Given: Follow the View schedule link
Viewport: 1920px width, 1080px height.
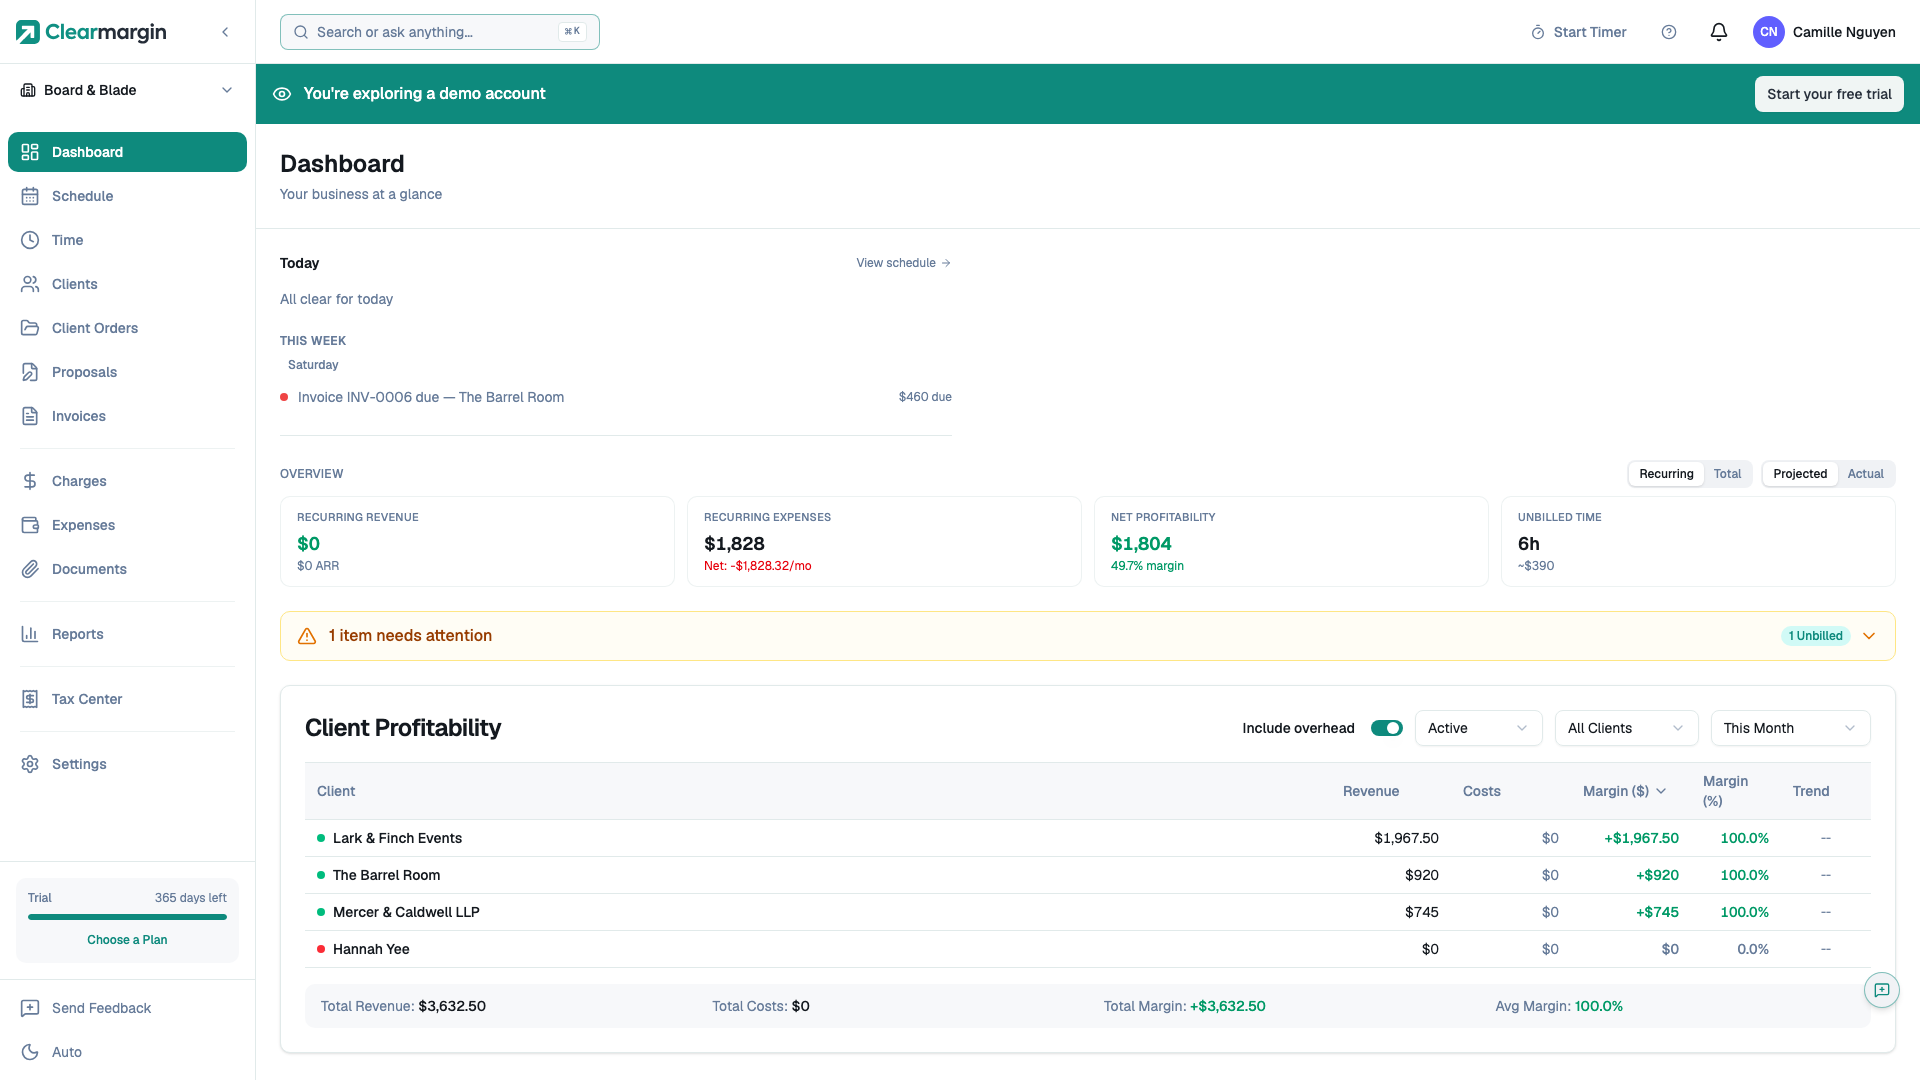Looking at the screenshot, I should (902, 263).
